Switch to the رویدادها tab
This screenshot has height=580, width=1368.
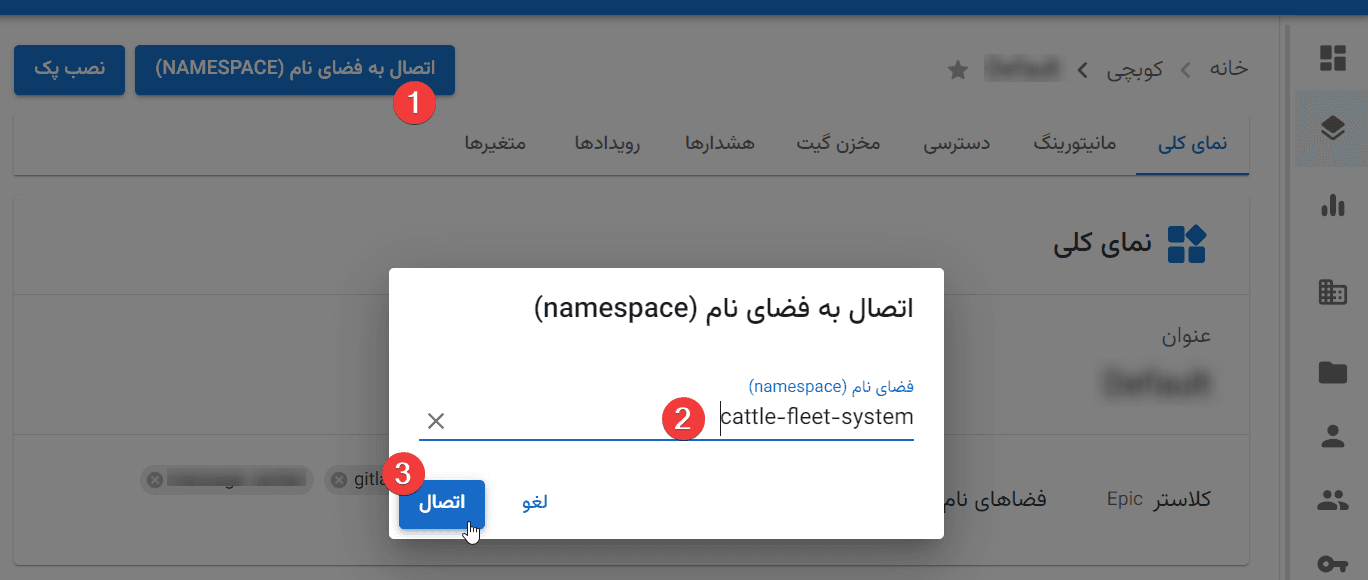tap(607, 144)
